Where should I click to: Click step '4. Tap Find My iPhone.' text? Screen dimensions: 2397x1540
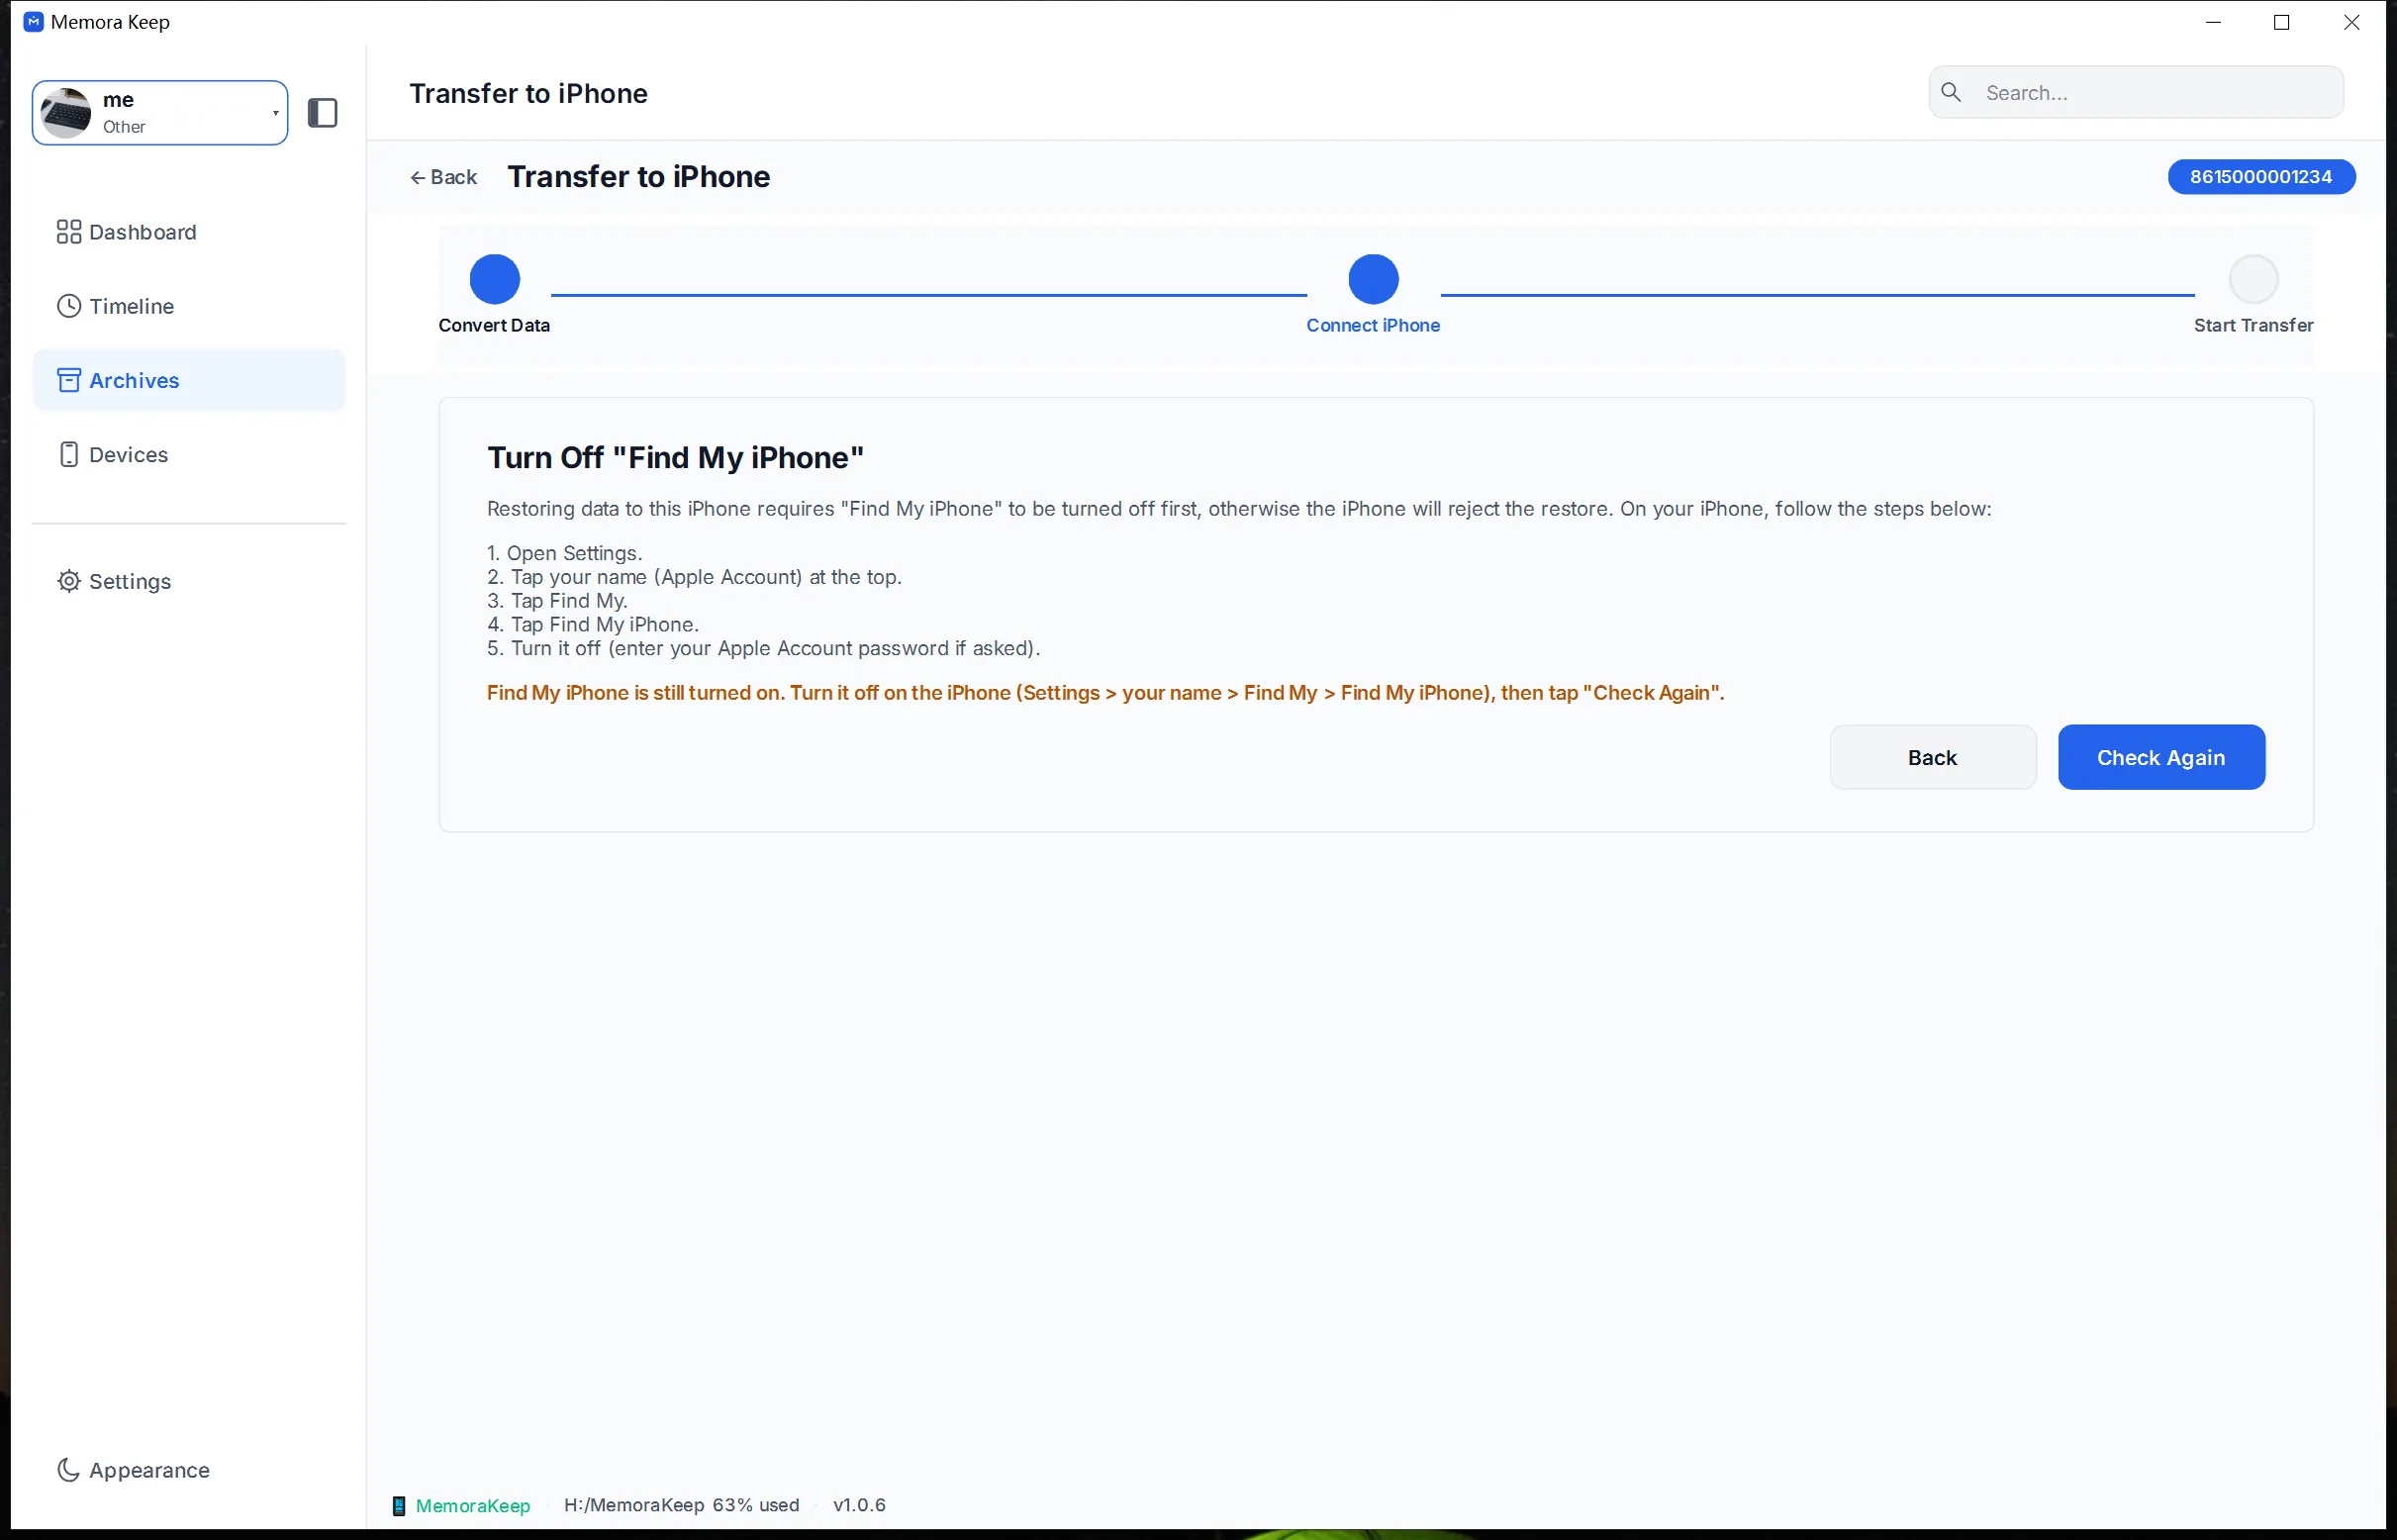pos(593,625)
